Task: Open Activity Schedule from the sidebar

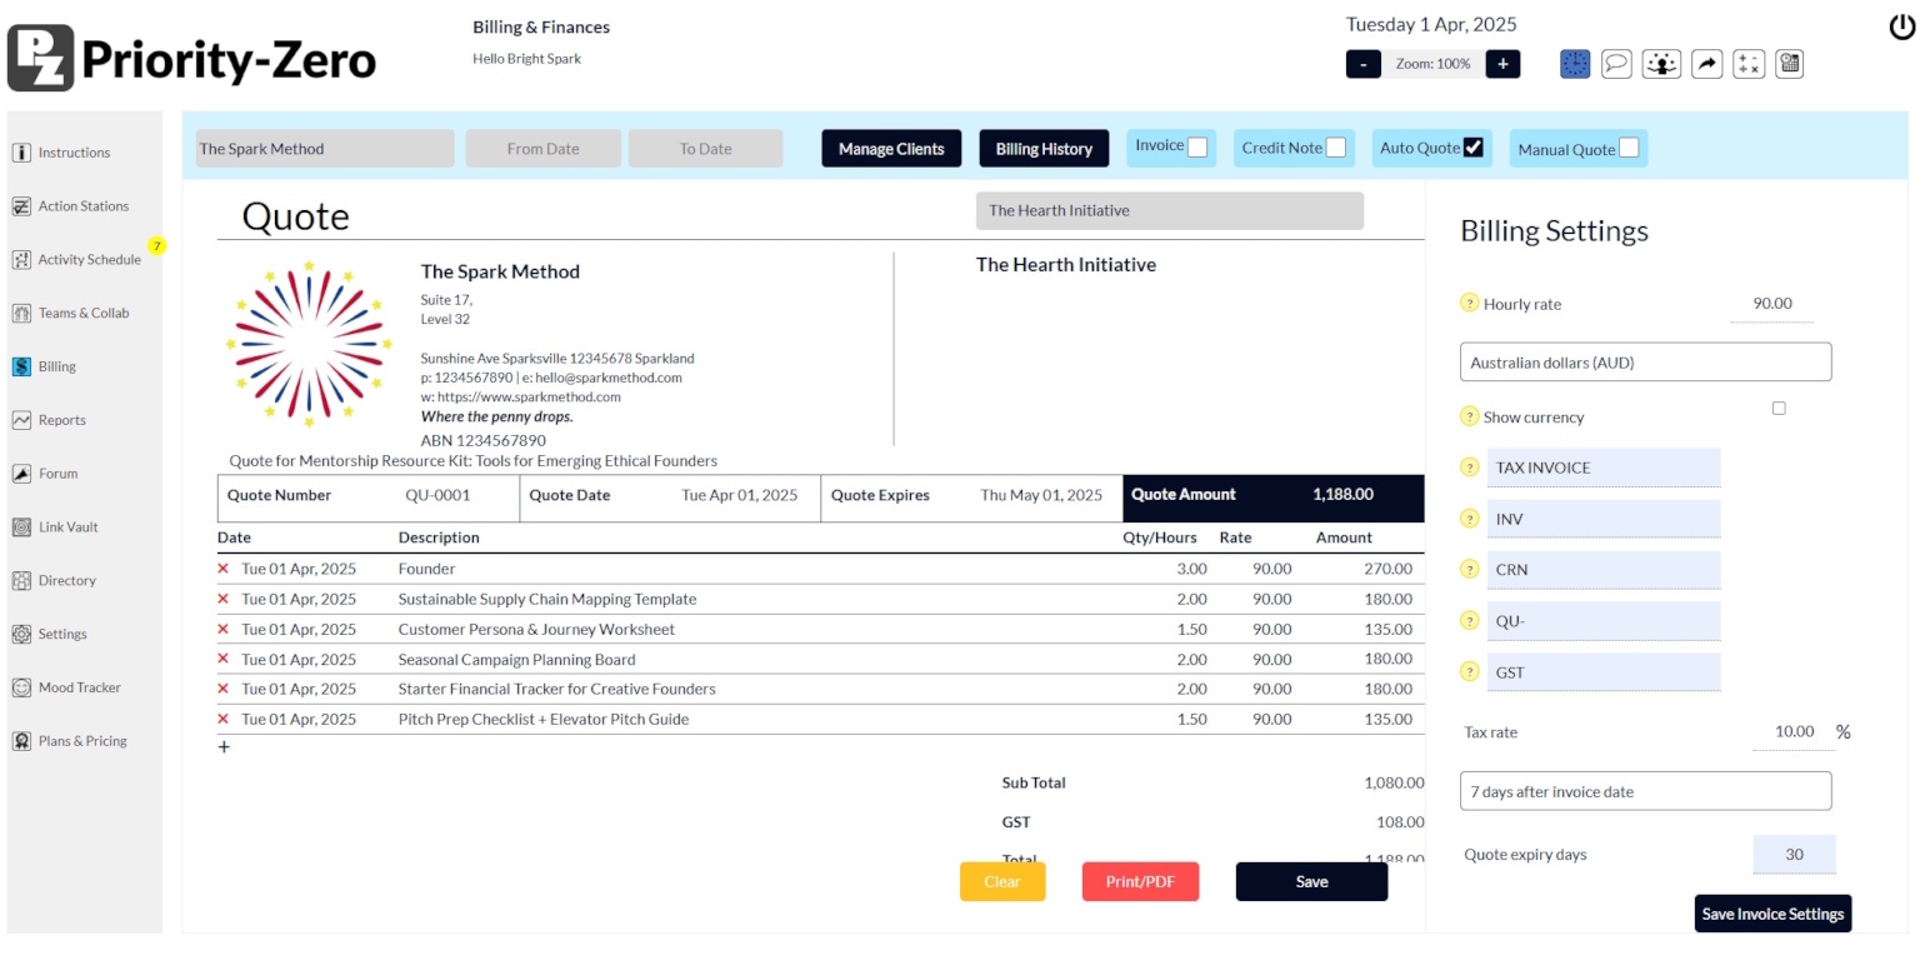Action: (x=89, y=260)
